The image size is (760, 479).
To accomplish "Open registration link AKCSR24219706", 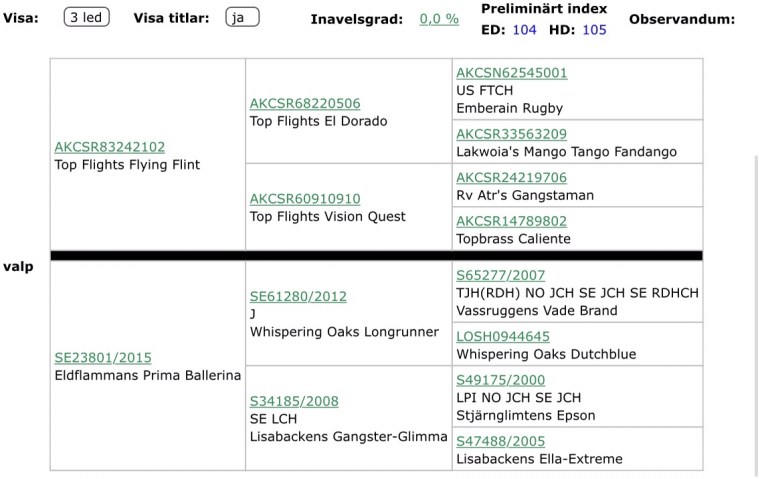I will (511, 177).
